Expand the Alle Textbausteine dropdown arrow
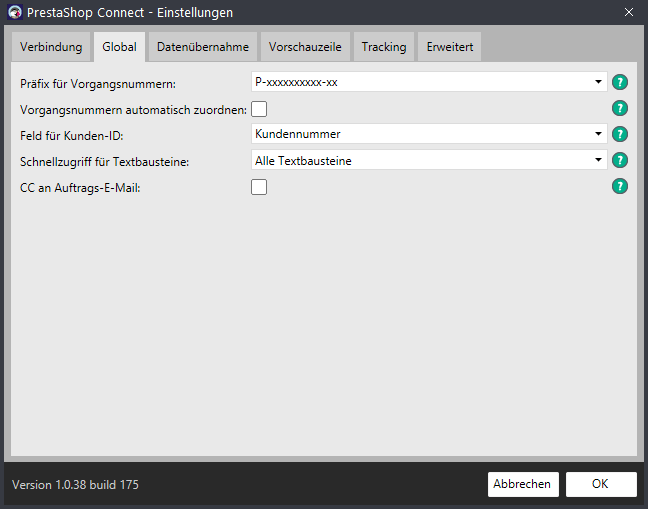This screenshot has height=509, width=648. (x=598, y=160)
